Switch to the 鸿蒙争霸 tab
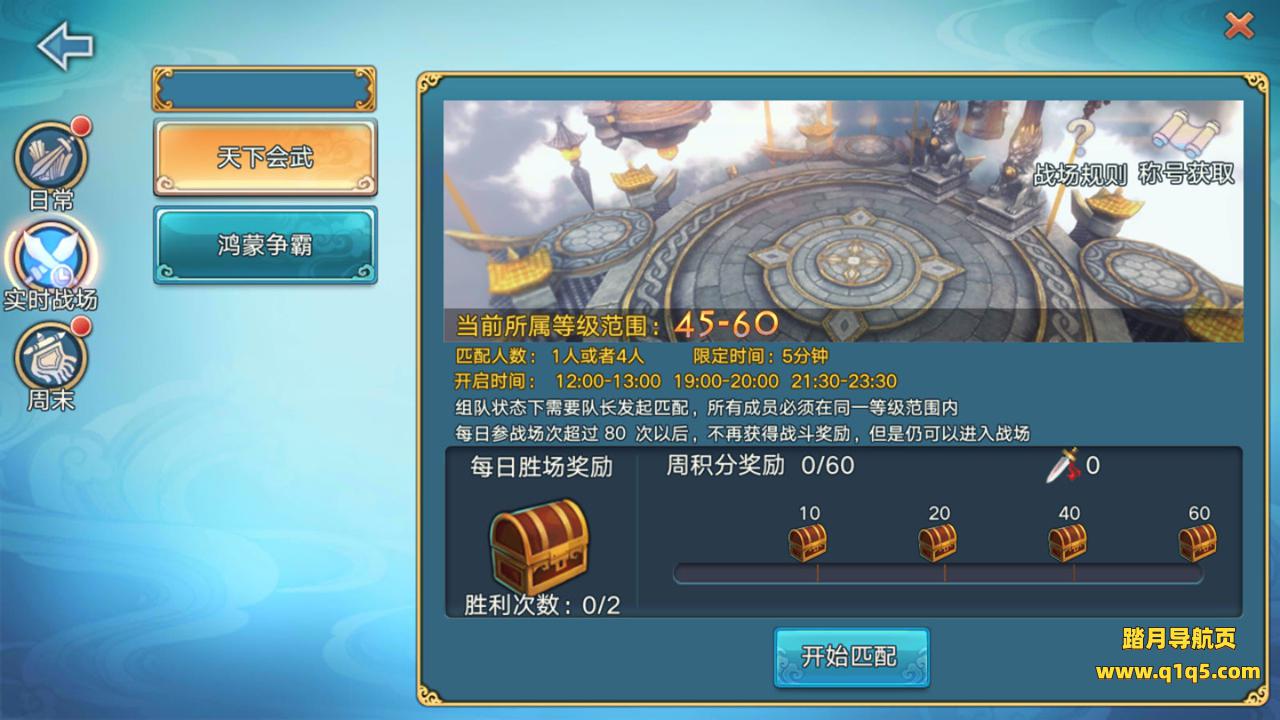This screenshot has width=1280, height=720. pos(265,245)
